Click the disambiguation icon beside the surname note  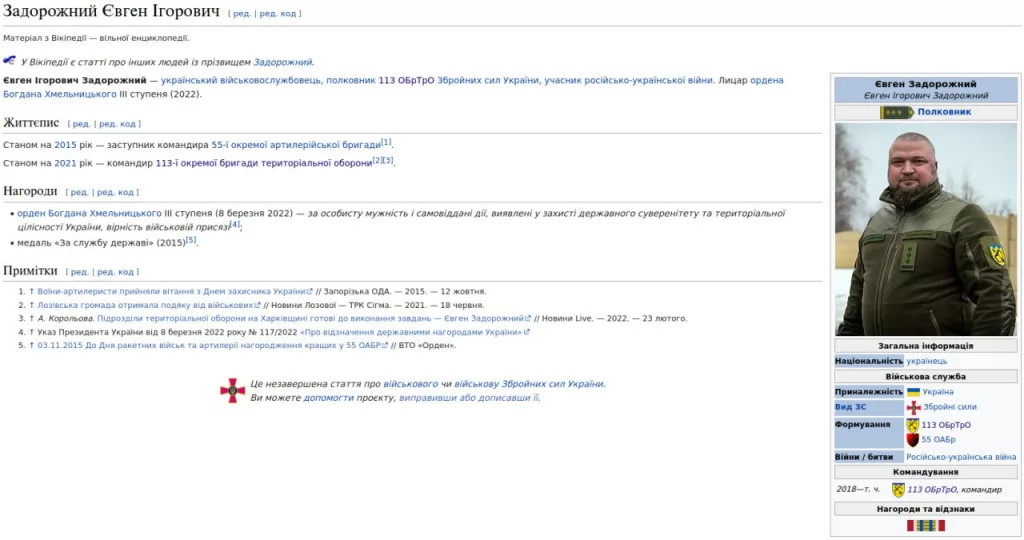pos(9,61)
